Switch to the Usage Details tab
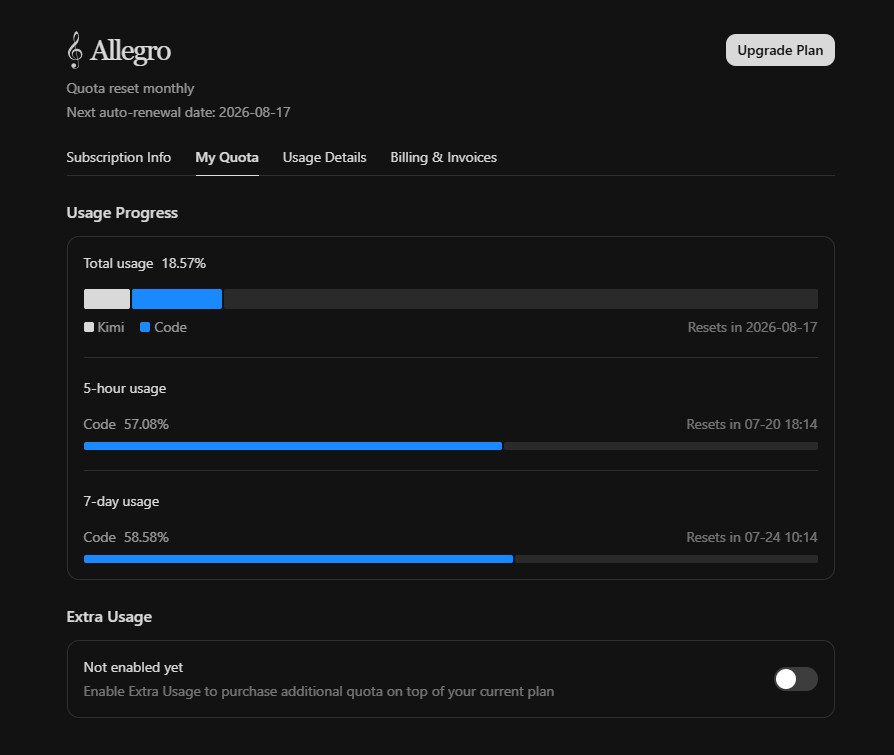Viewport: 894px width, 755px height. click(324, 157)
